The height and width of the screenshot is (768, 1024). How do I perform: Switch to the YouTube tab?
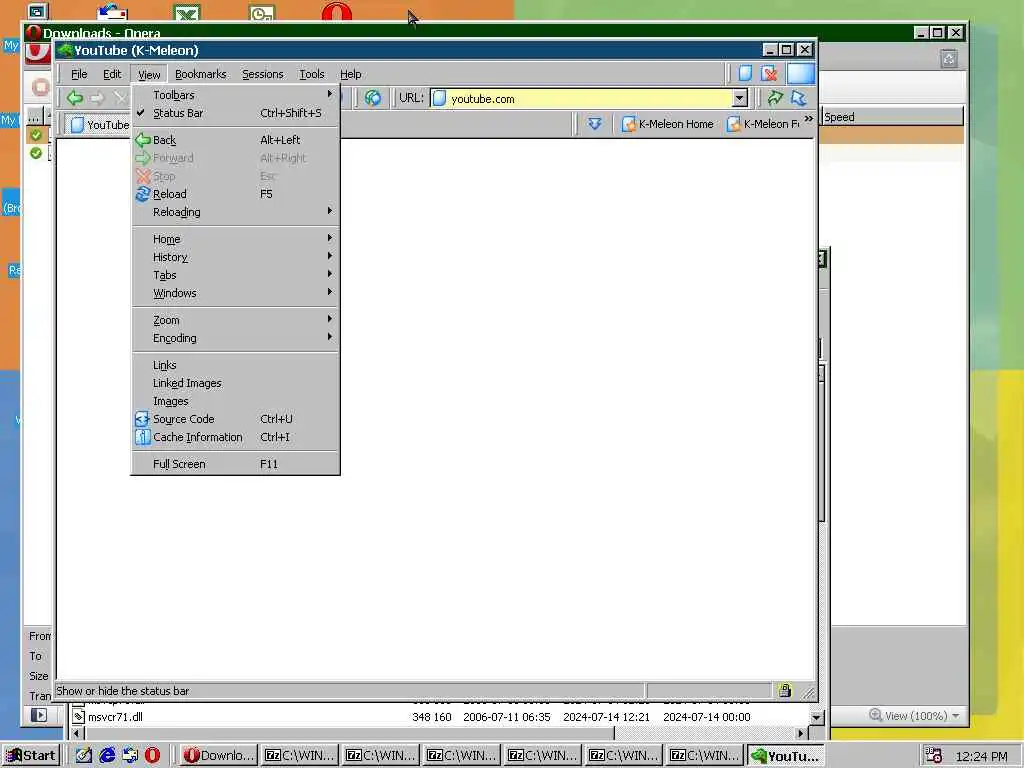point(100,124)
